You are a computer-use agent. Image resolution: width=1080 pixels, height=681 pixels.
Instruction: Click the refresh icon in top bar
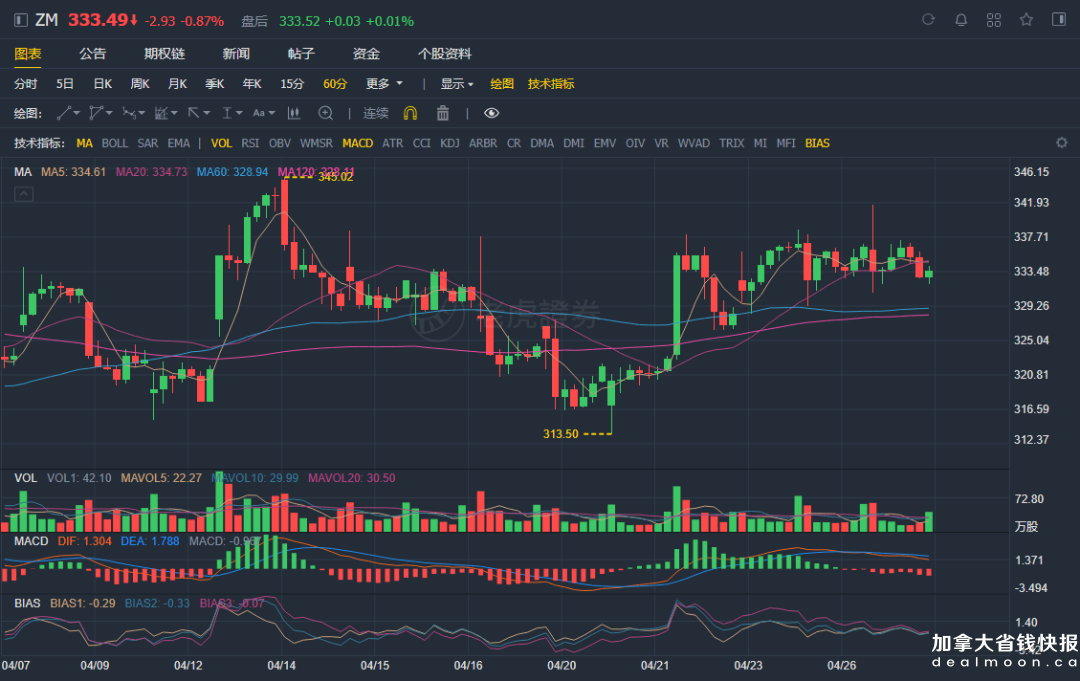coord(928,20)
